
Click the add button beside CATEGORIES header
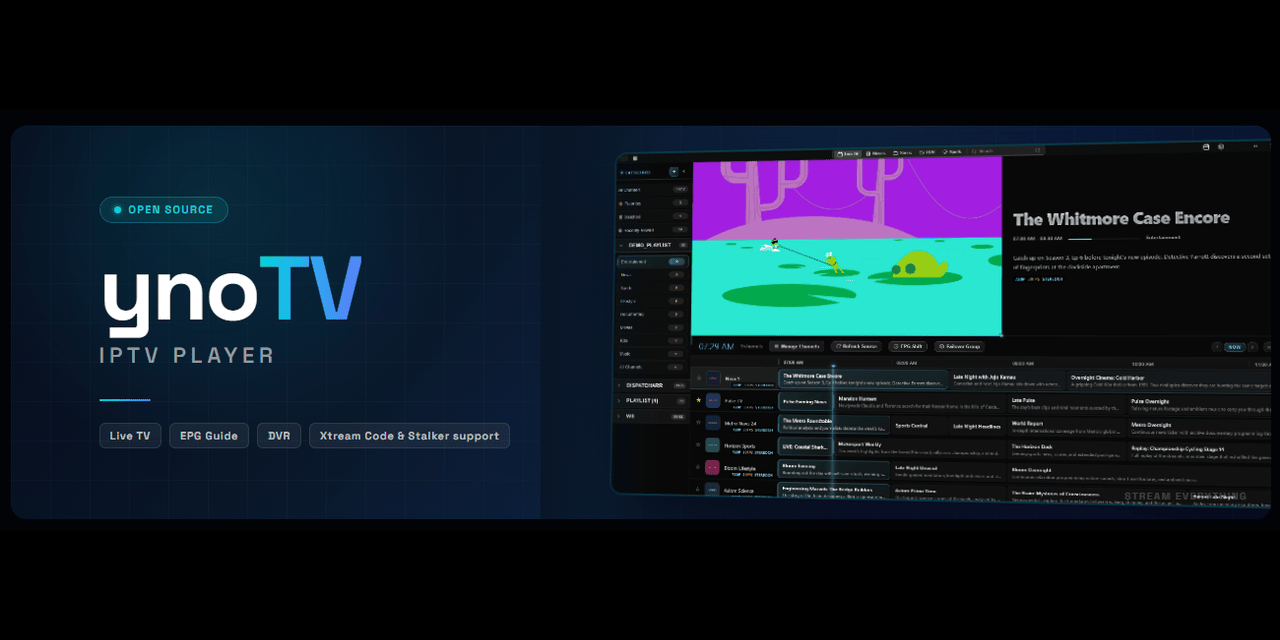674,172
